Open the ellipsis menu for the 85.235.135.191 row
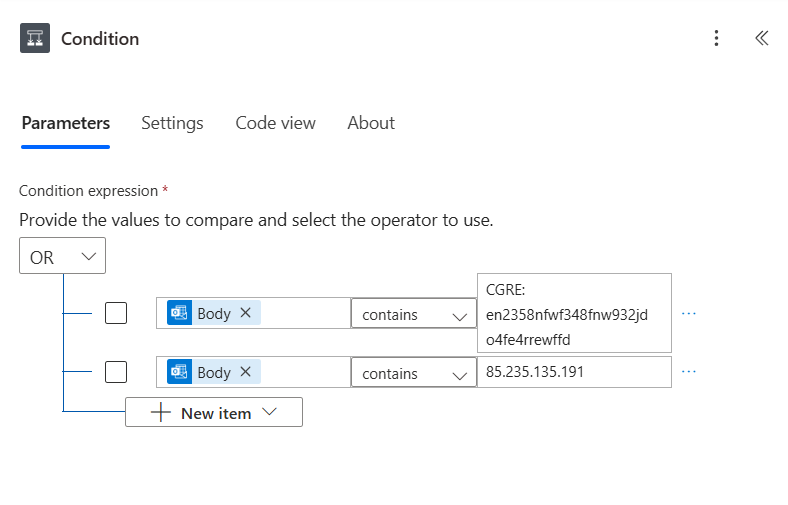The width and height of the screenshot is (788, 505). point(688,372)
